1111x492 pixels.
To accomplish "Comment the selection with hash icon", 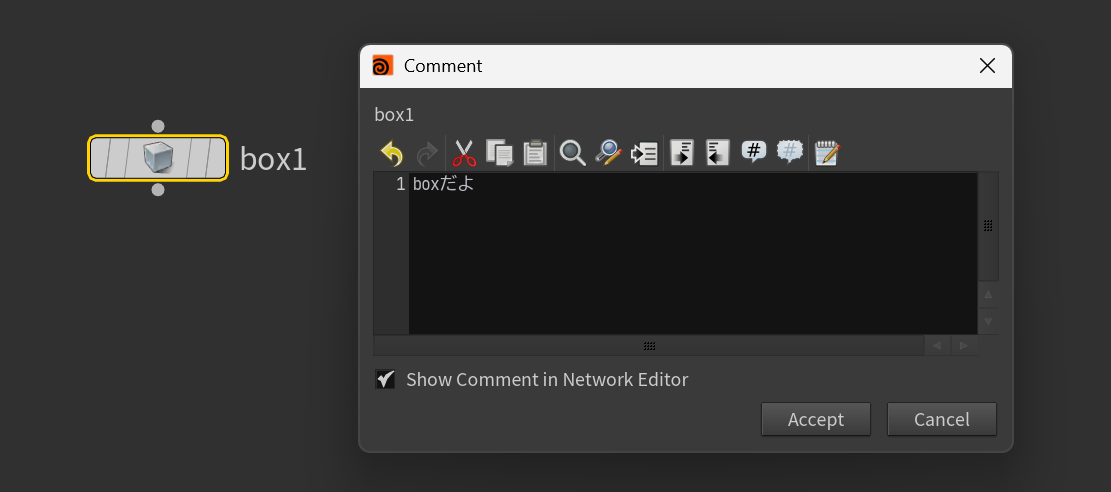I will pyautogui.click(x=754, y=152).
